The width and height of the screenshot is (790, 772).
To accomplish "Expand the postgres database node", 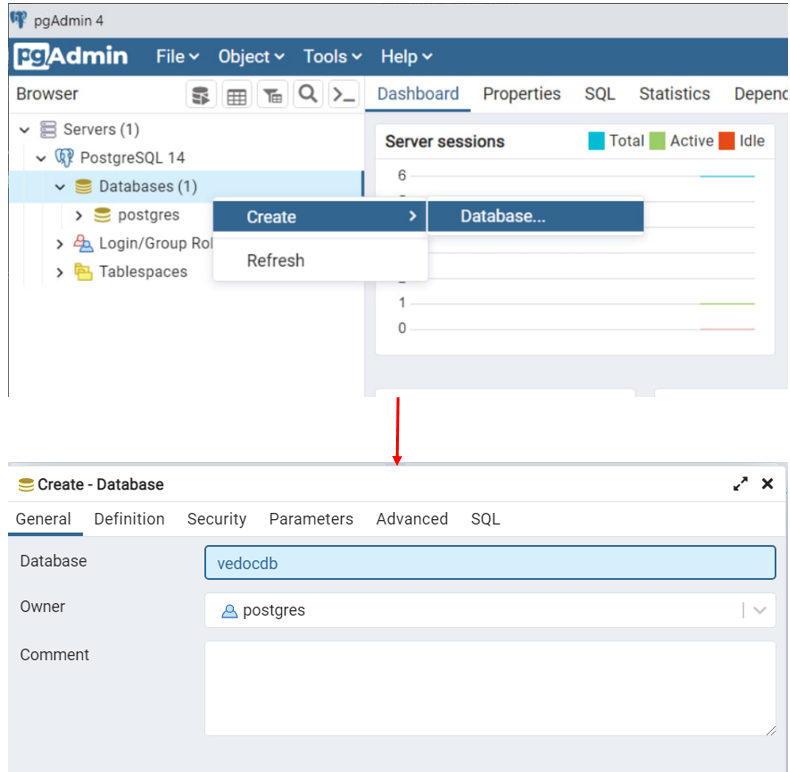I will pyautogui.click(x=79, y=215).
